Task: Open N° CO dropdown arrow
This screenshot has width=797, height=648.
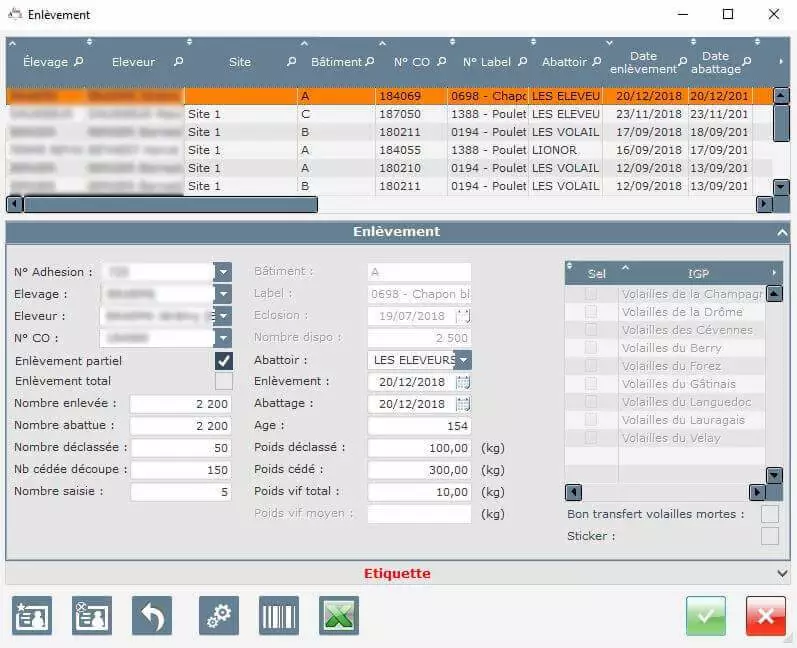Action: pos(223,337)
